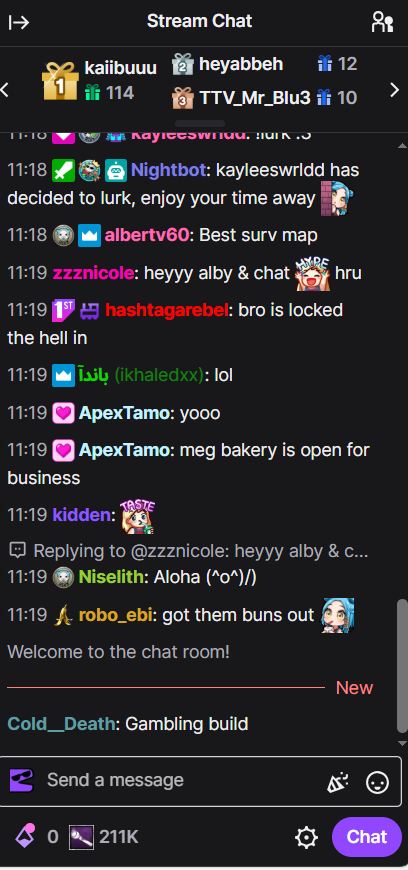Click the Send a message field

click(x=185, y=781)
